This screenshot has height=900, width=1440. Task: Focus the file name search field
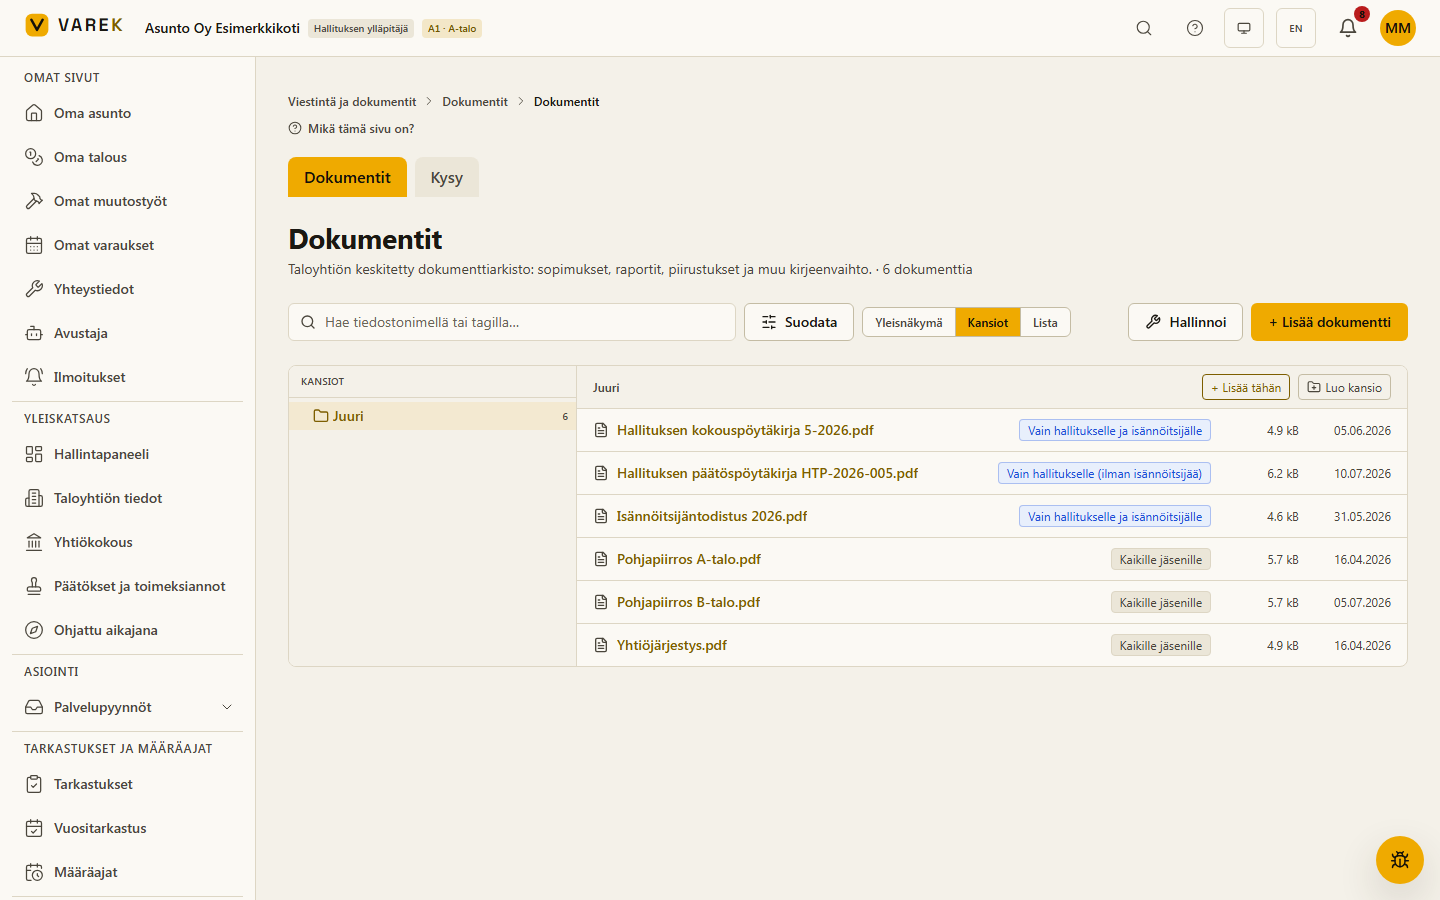pos(512,322)
